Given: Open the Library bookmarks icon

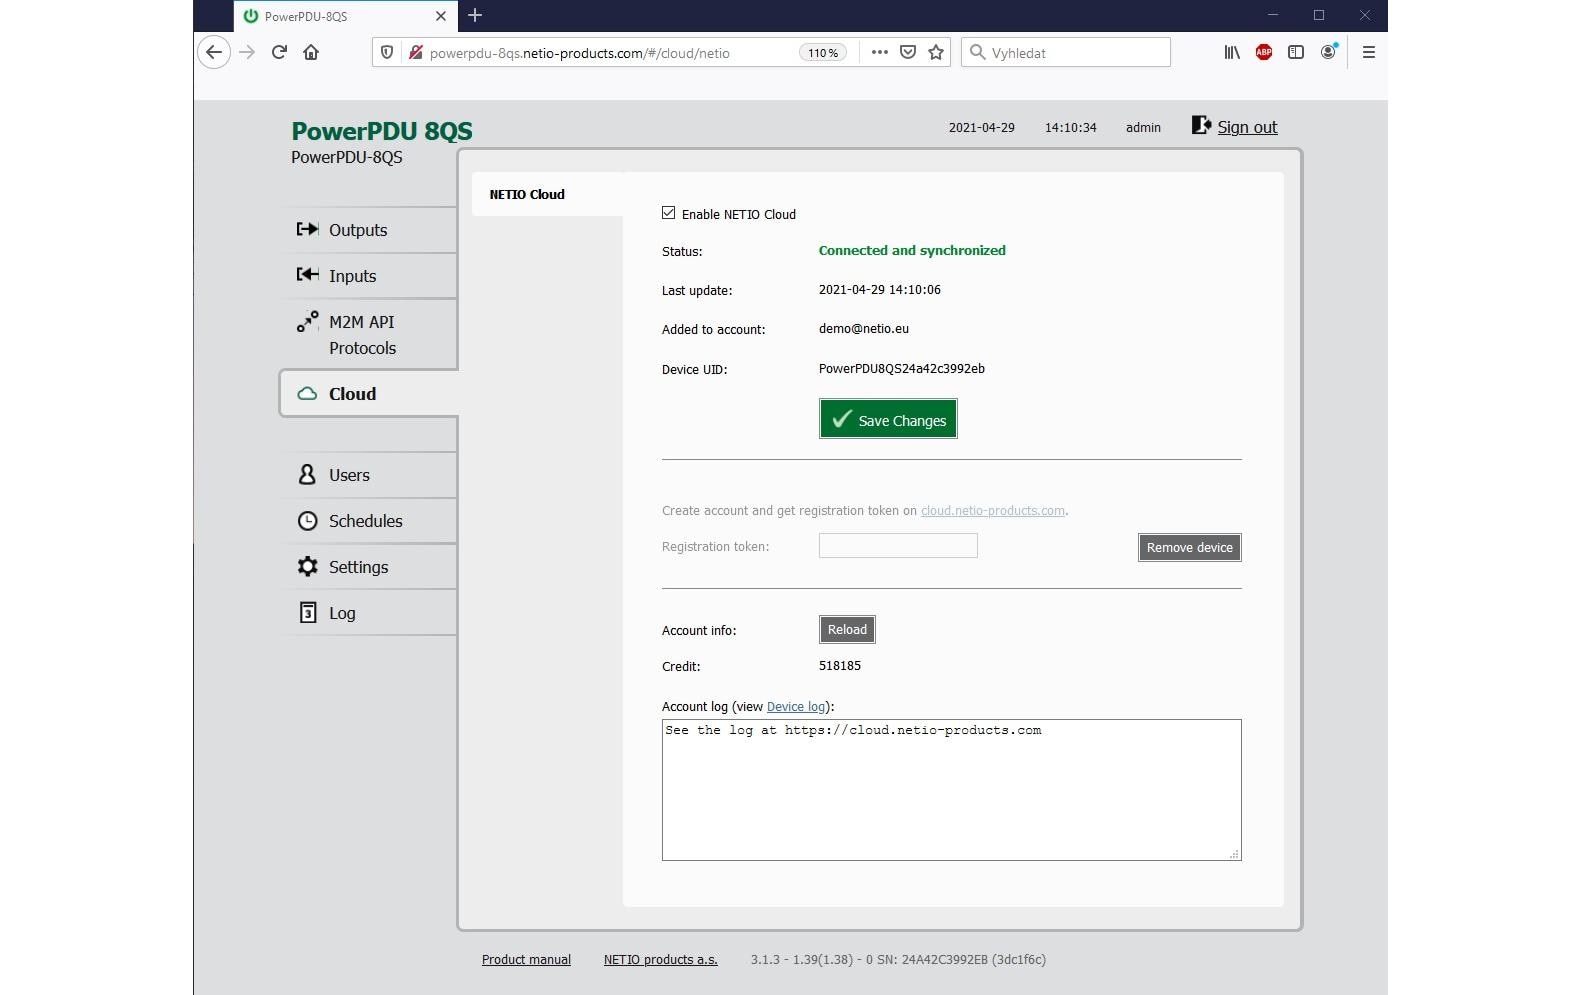Looking at the screenshot, I should coord(1232,52).
